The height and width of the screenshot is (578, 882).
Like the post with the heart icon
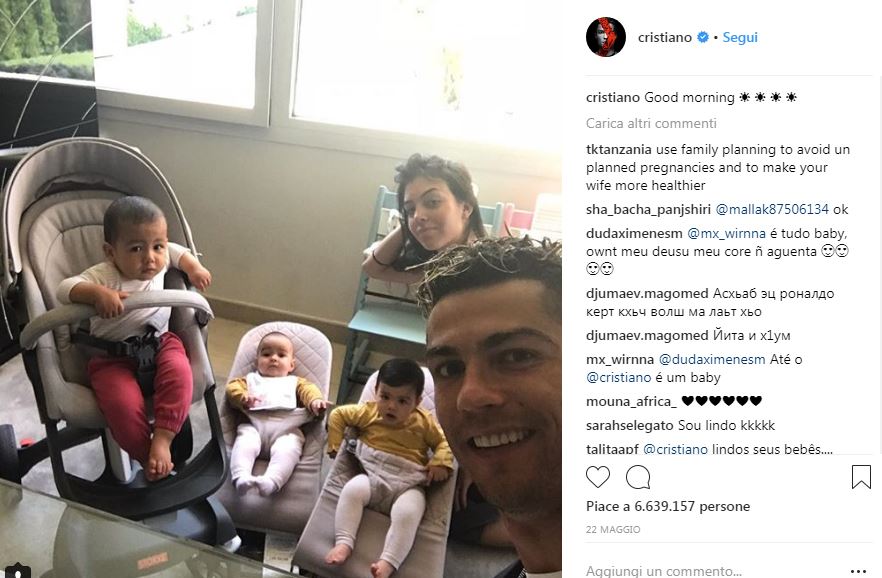[x=597, y=477]
